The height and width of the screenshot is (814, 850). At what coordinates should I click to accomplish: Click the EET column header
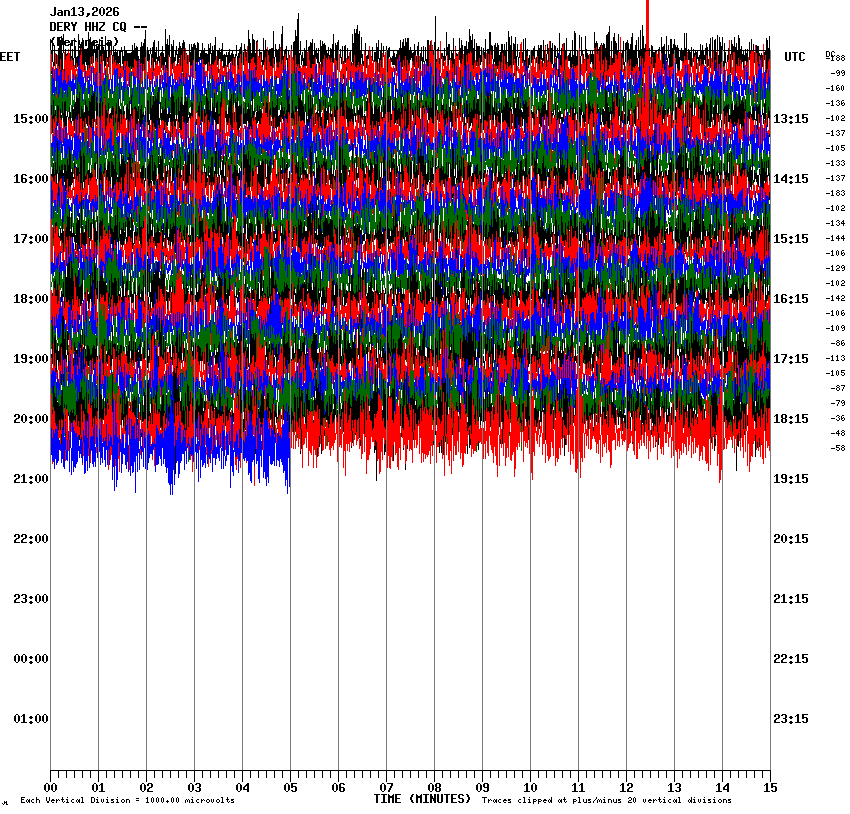tap(10, 57)
